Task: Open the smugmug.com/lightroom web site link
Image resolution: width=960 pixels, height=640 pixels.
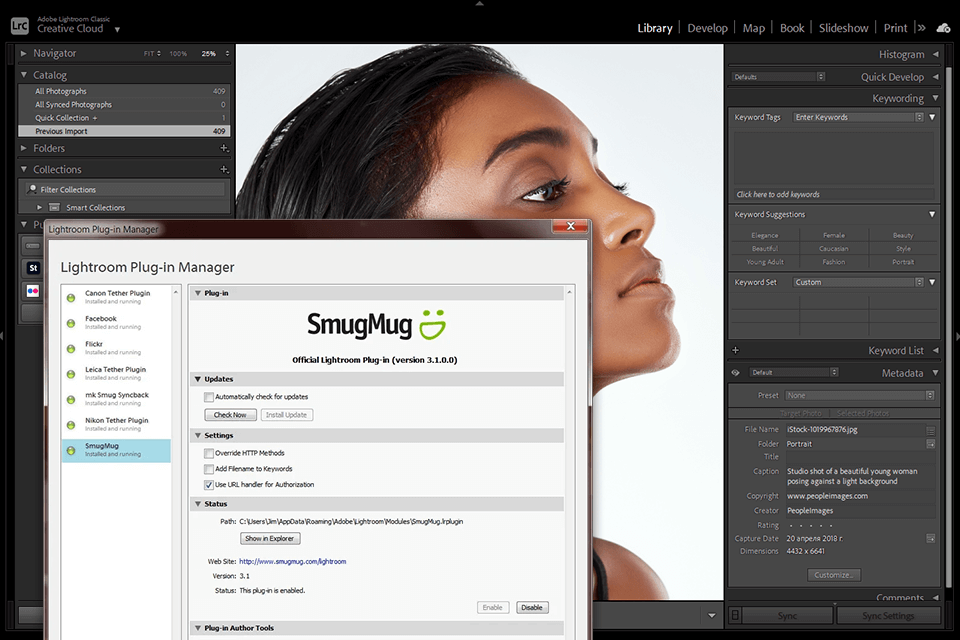Action: pyautogui.click(x=293, y=561)
